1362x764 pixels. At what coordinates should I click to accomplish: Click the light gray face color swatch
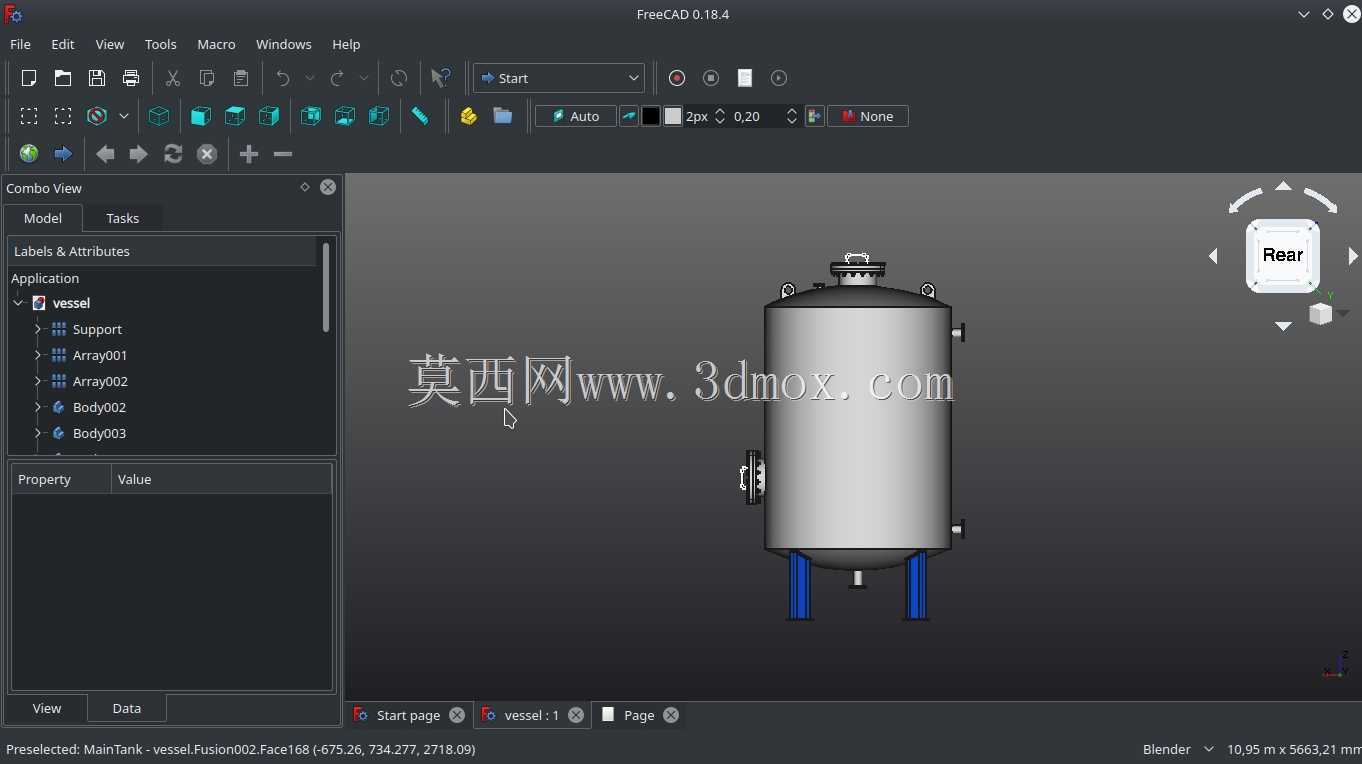point(673,116)
